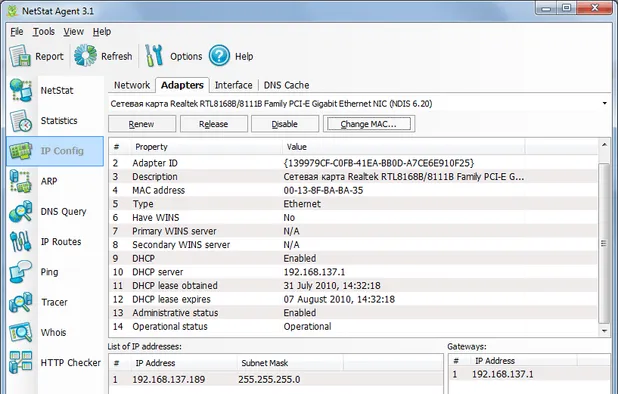
Task: Click the blue Help question icon
Action: (x=219, y=56)
